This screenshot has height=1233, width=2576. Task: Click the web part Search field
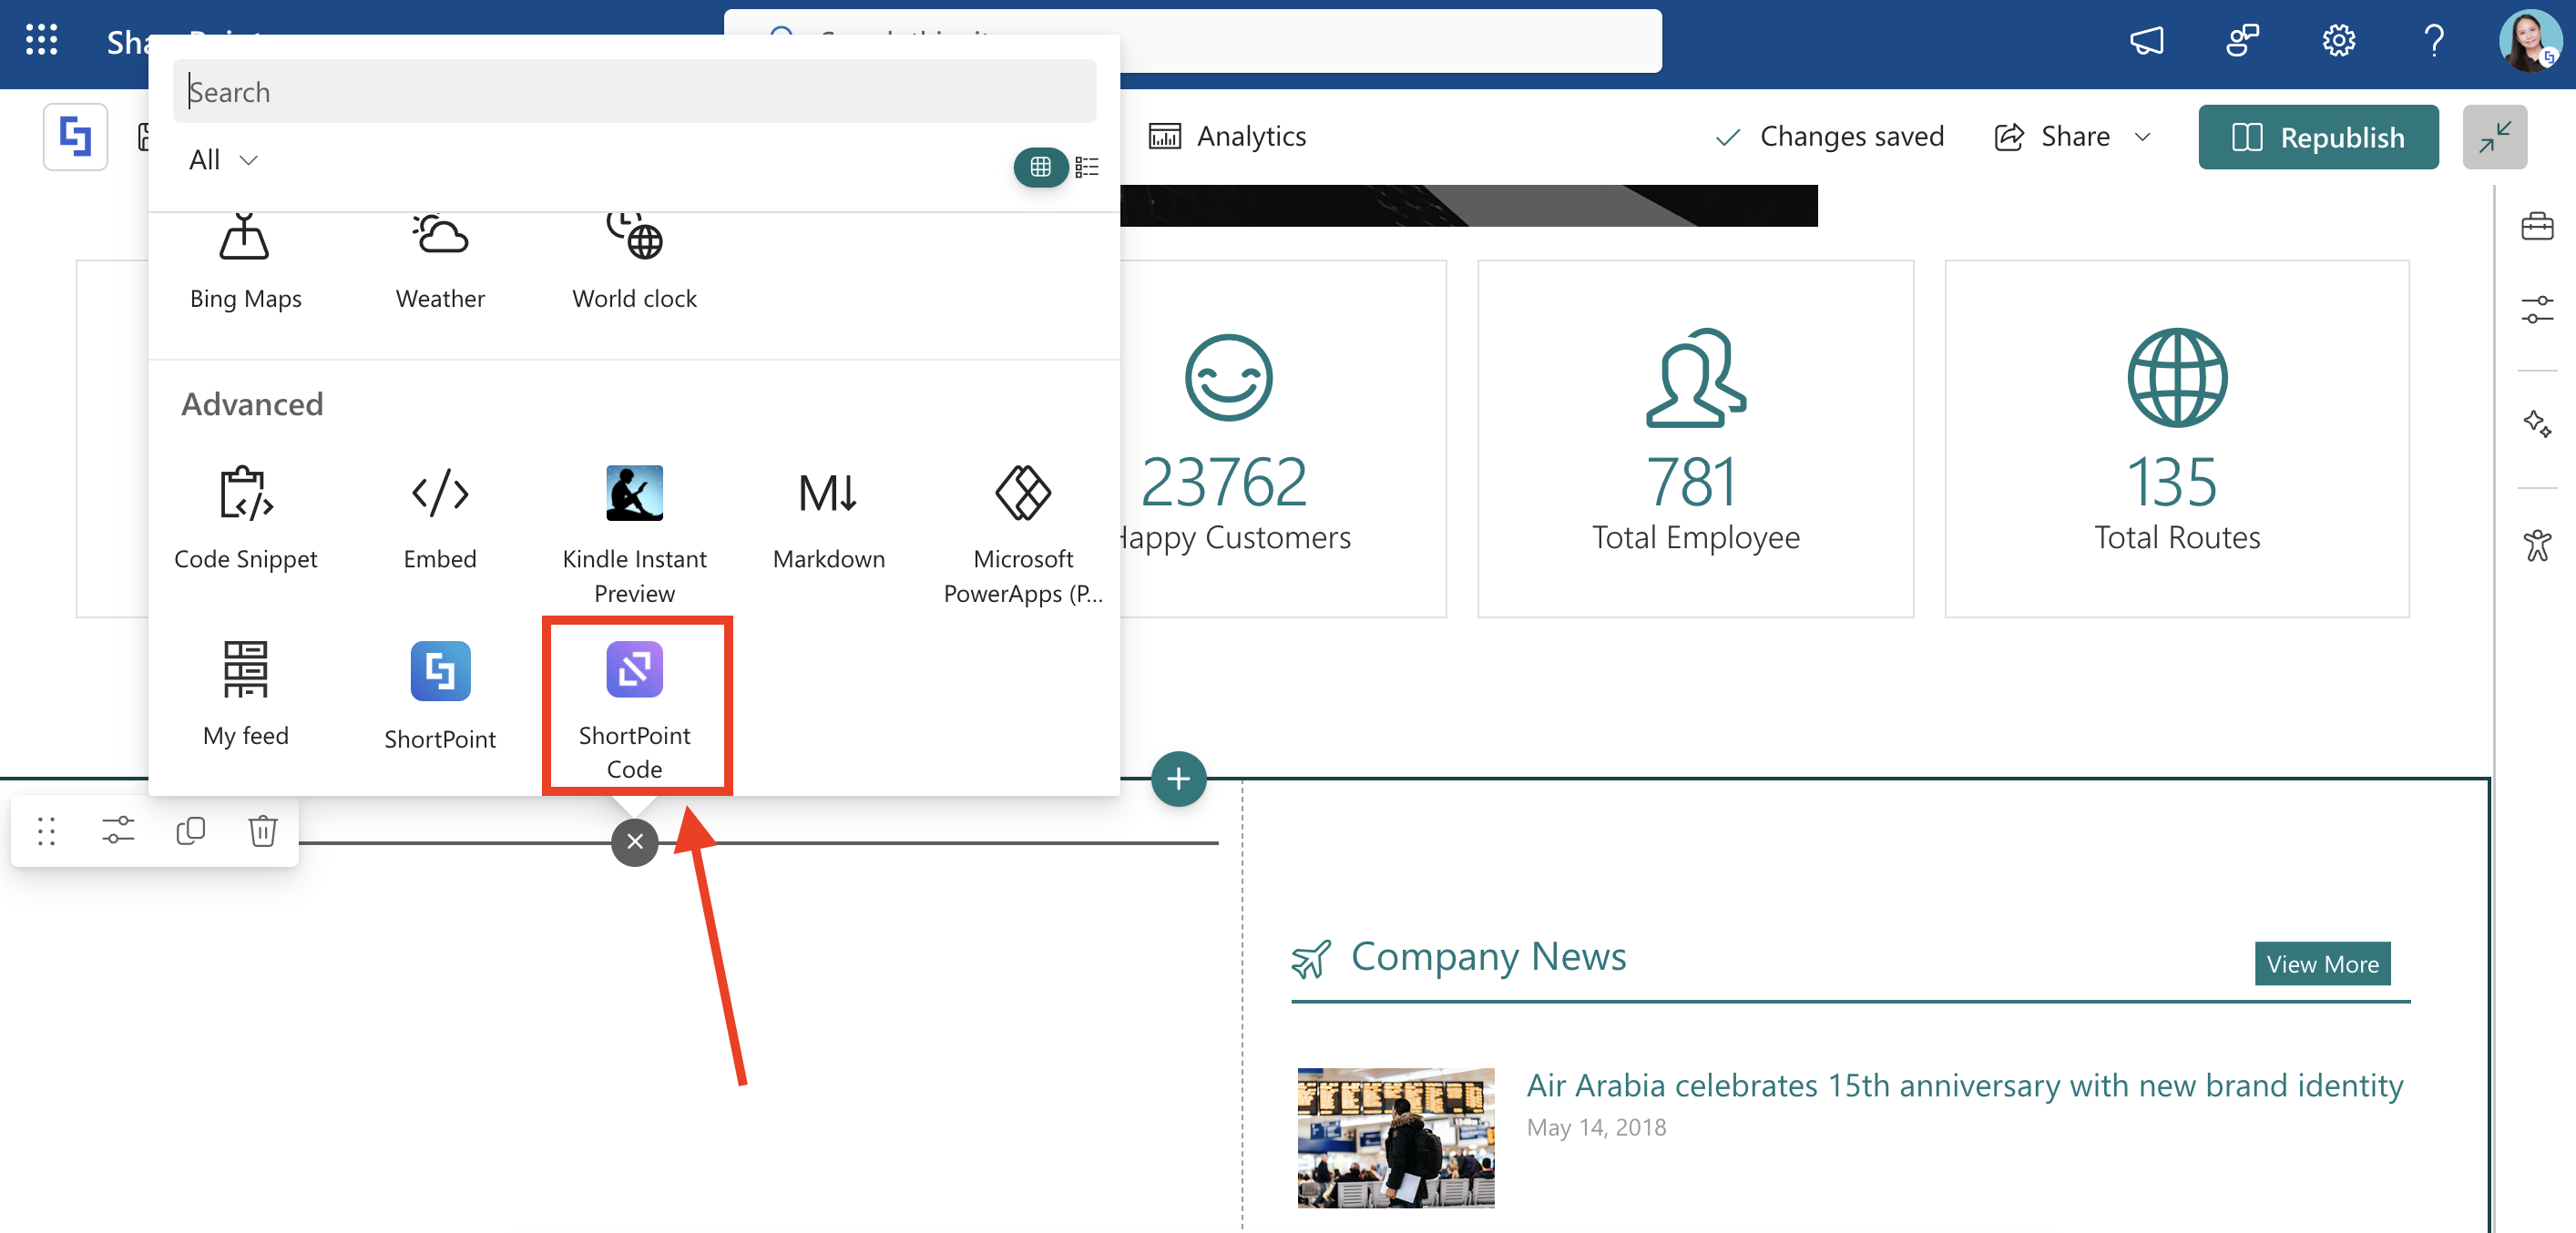coord(634,92)
